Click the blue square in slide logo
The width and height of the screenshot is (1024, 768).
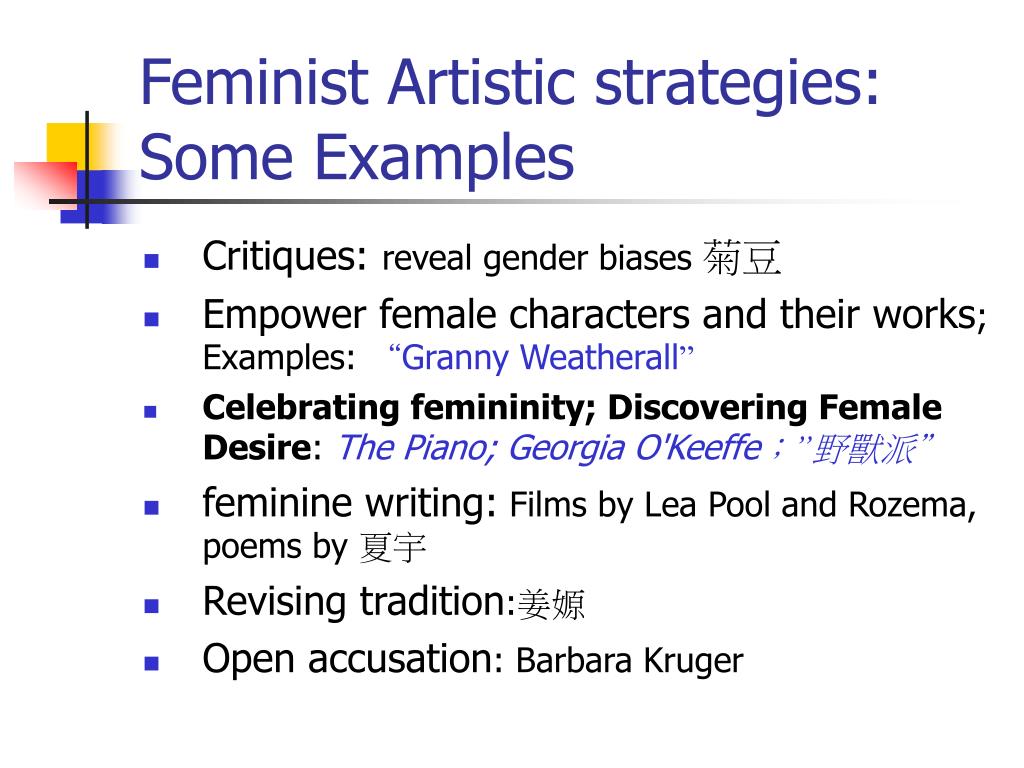click(x=96, y=197)
